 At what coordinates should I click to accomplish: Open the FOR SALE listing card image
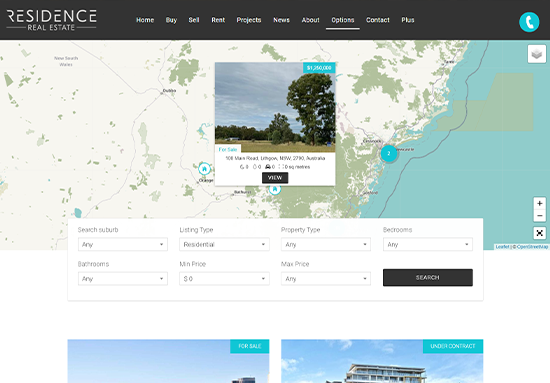[x=168, y=361]
